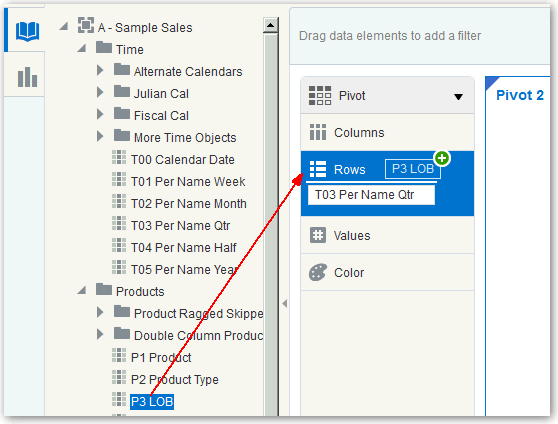Click the green plus add indicator
The width and height of the screenshot is (558, 424).
click(442, 158)
